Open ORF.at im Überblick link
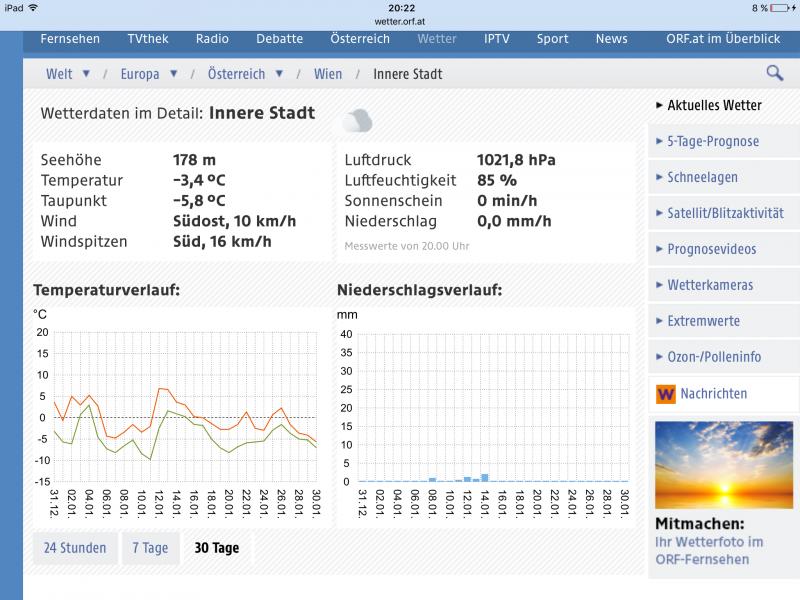The image size is (800, 600). [723, 39]
